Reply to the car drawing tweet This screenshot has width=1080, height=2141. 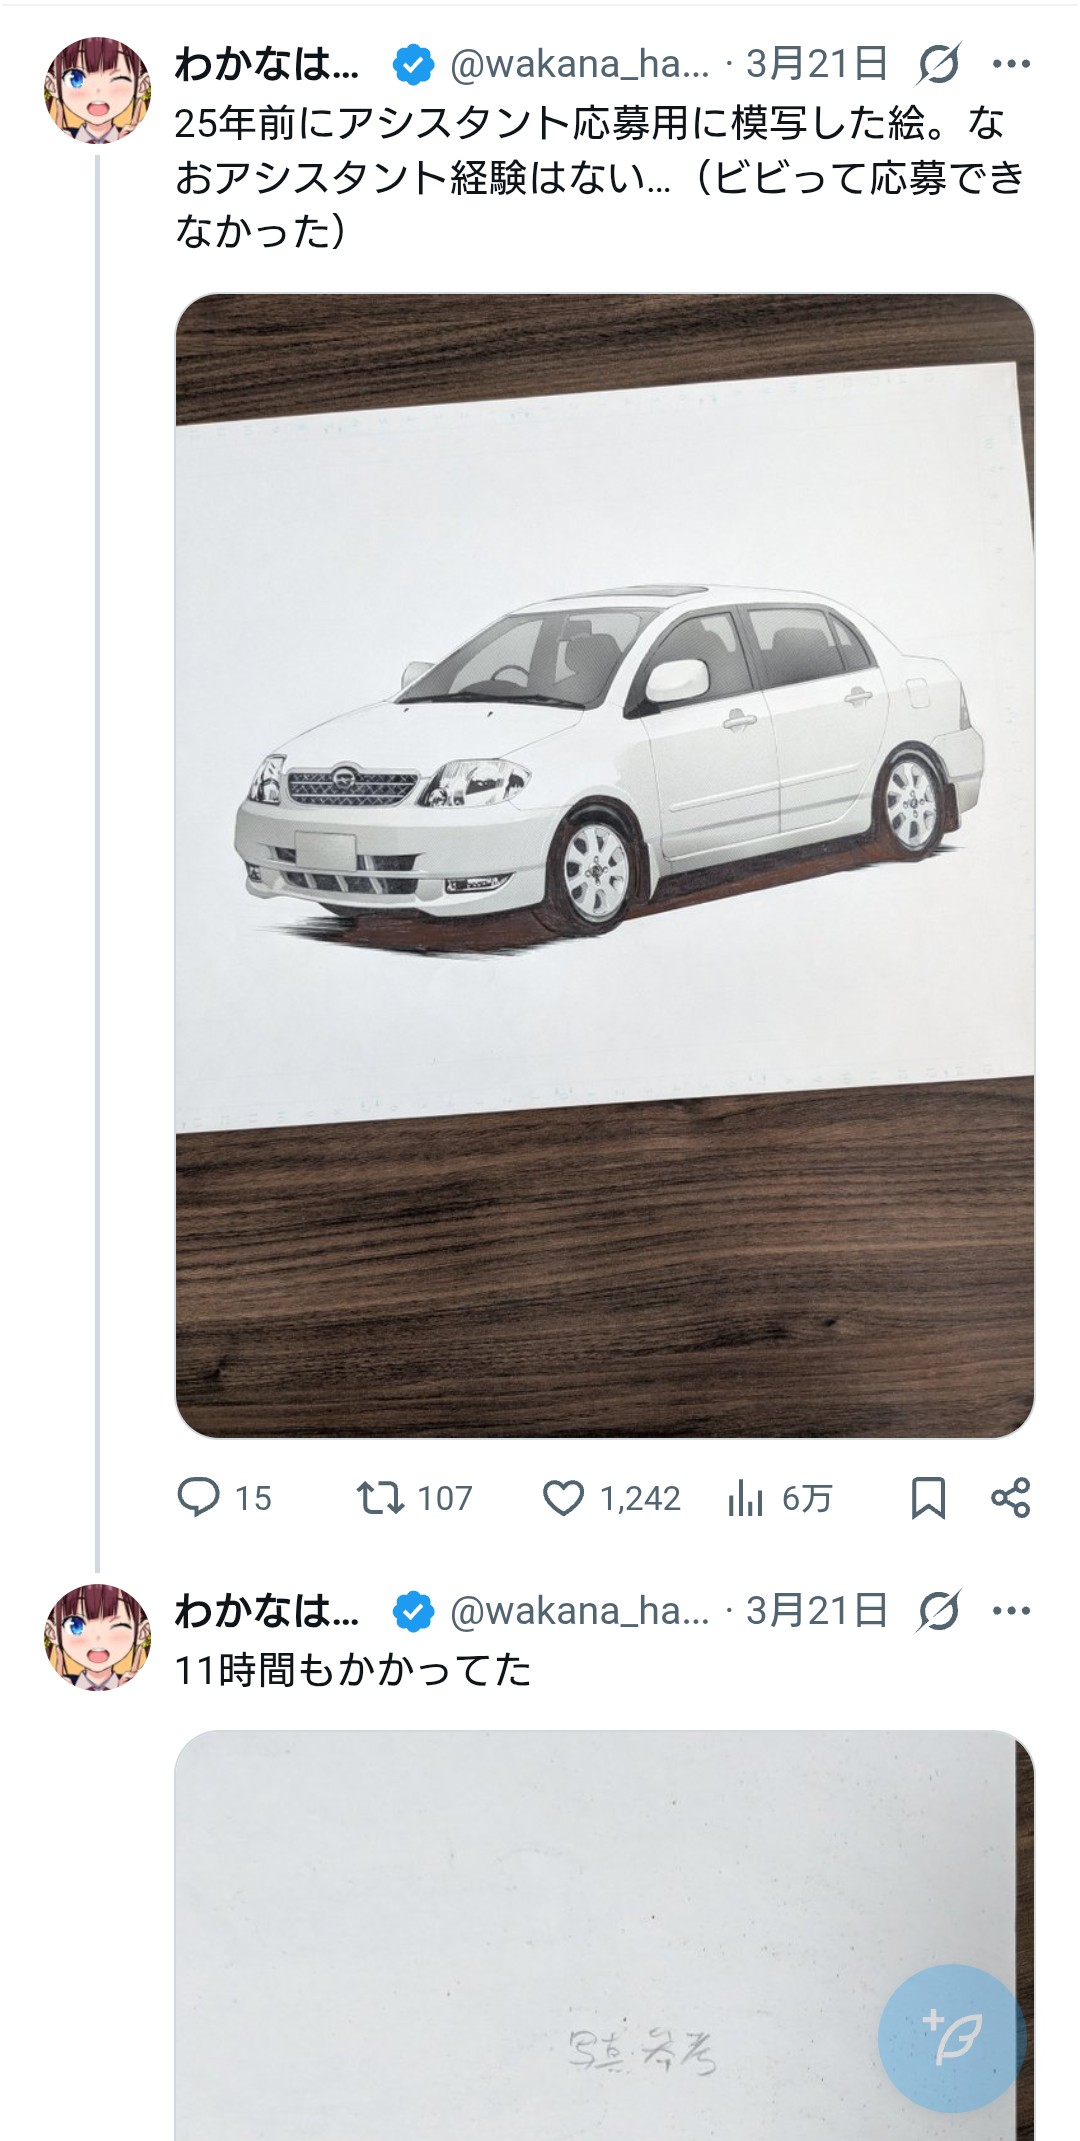[x=199, y=1497]
